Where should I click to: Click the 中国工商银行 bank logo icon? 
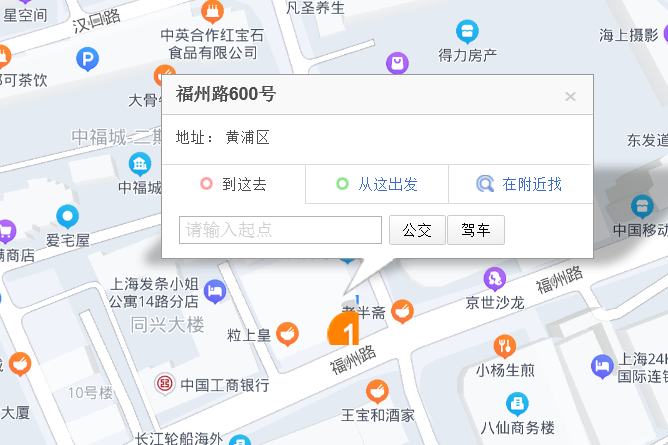[x=164, y=384]
